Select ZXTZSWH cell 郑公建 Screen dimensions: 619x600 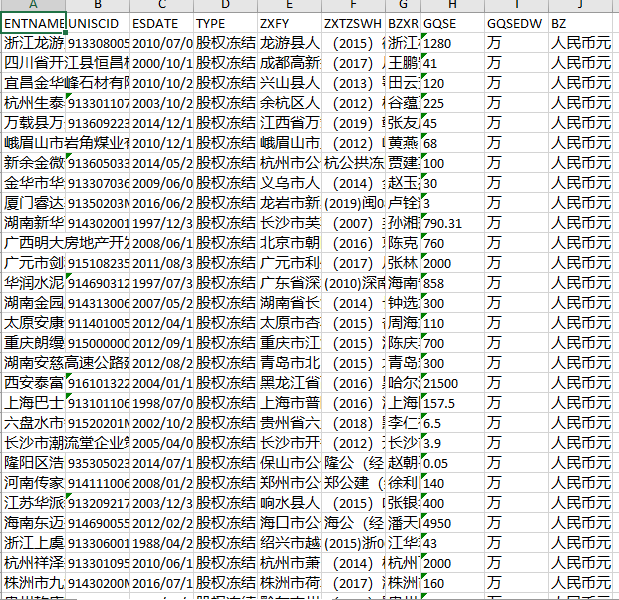pyautogui.click(x=353, y=483)
